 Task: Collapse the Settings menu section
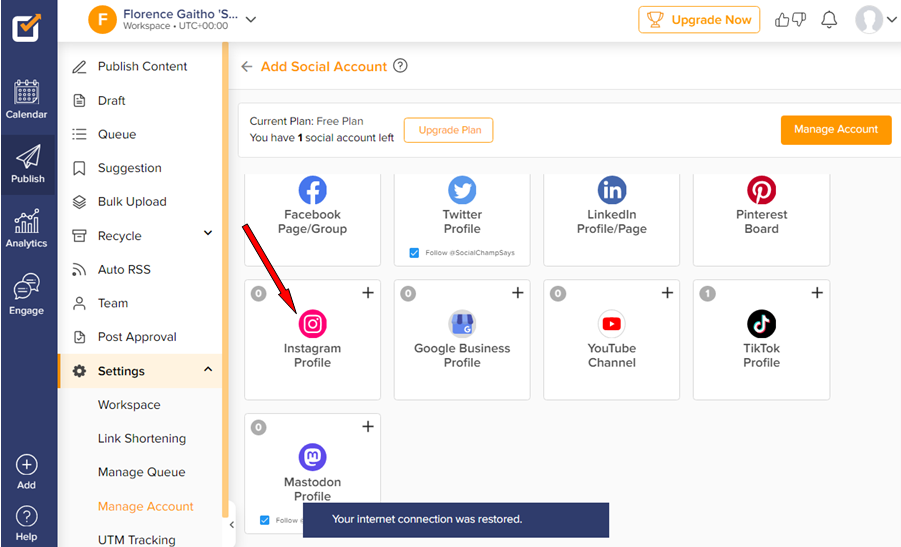pyautogui.click(x=208, y=370)
